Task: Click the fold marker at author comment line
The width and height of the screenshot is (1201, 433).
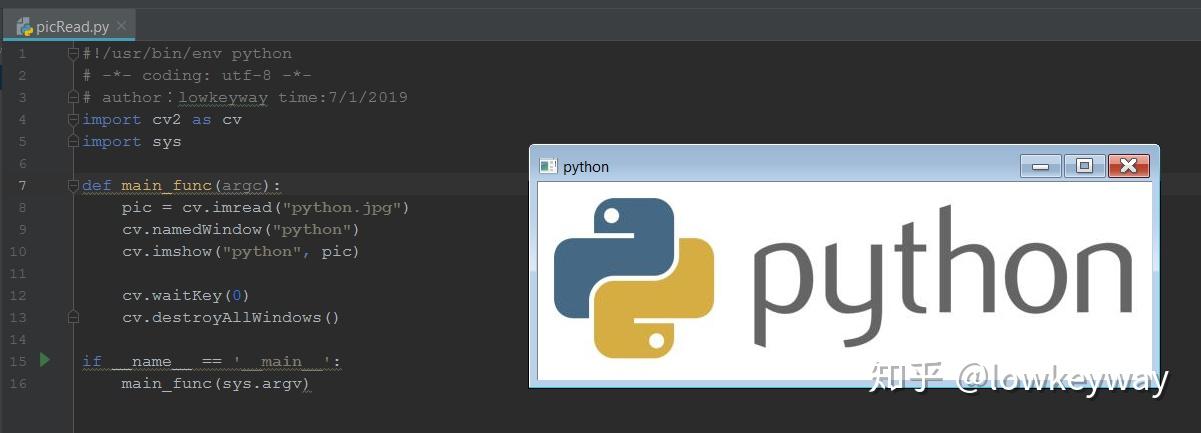Action: [73, 98]
